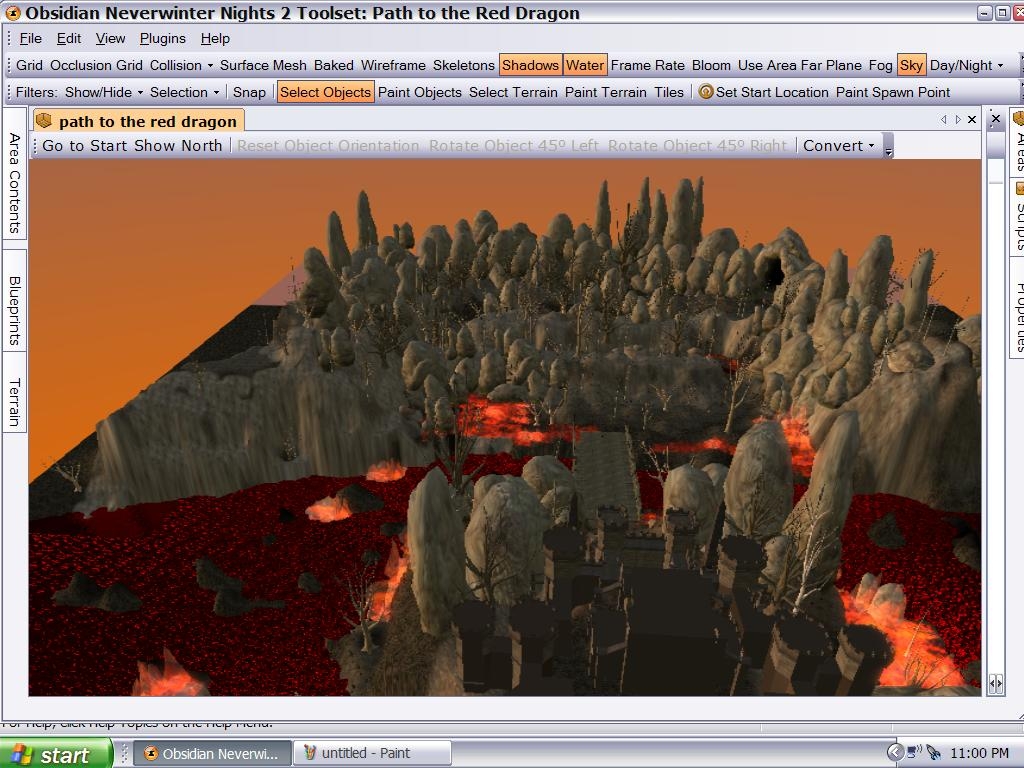Click the Set Start Location icon

pos(706,92)
